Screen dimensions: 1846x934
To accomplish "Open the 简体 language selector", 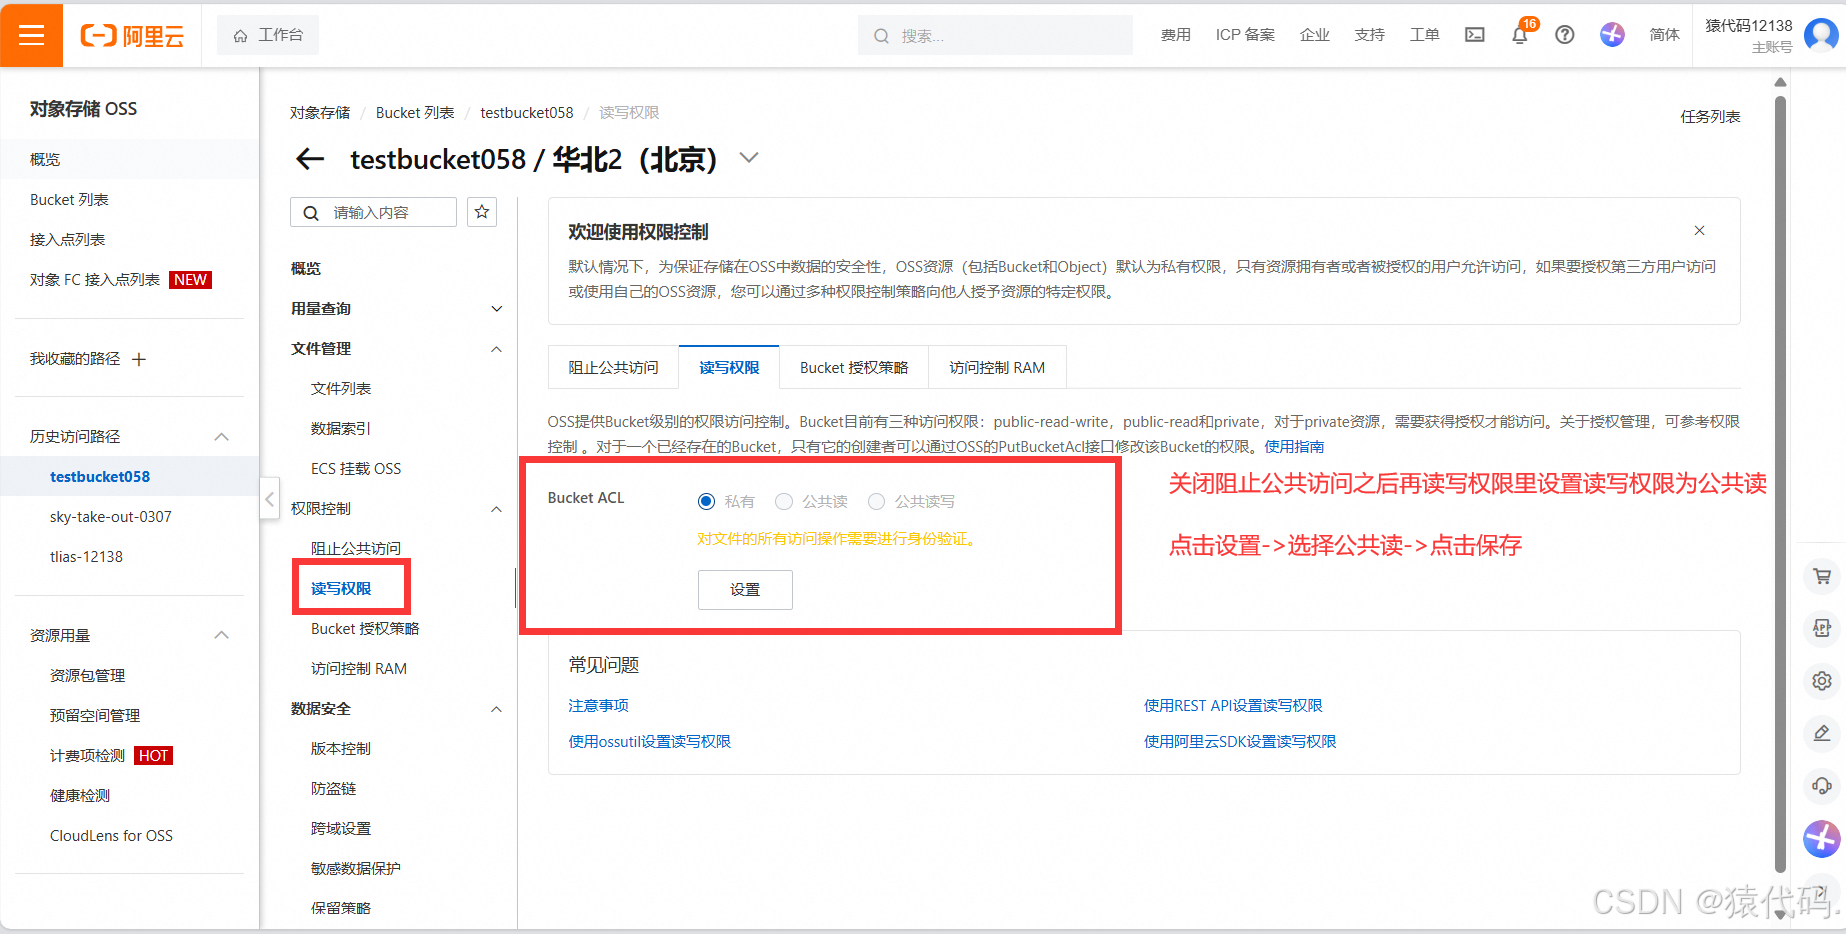I will (1664, 35).
